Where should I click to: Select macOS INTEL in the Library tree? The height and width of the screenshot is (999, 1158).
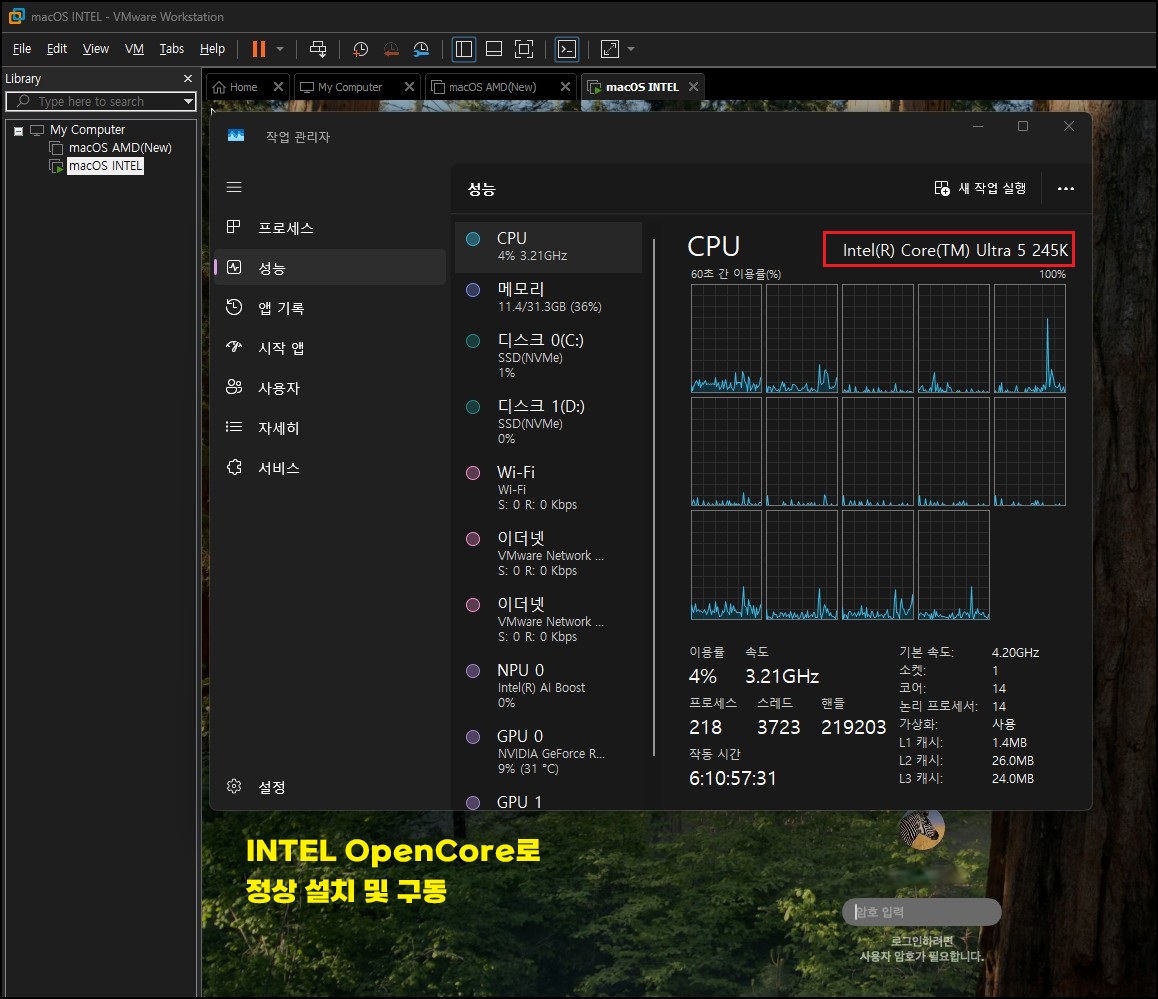tap(106, 166)
